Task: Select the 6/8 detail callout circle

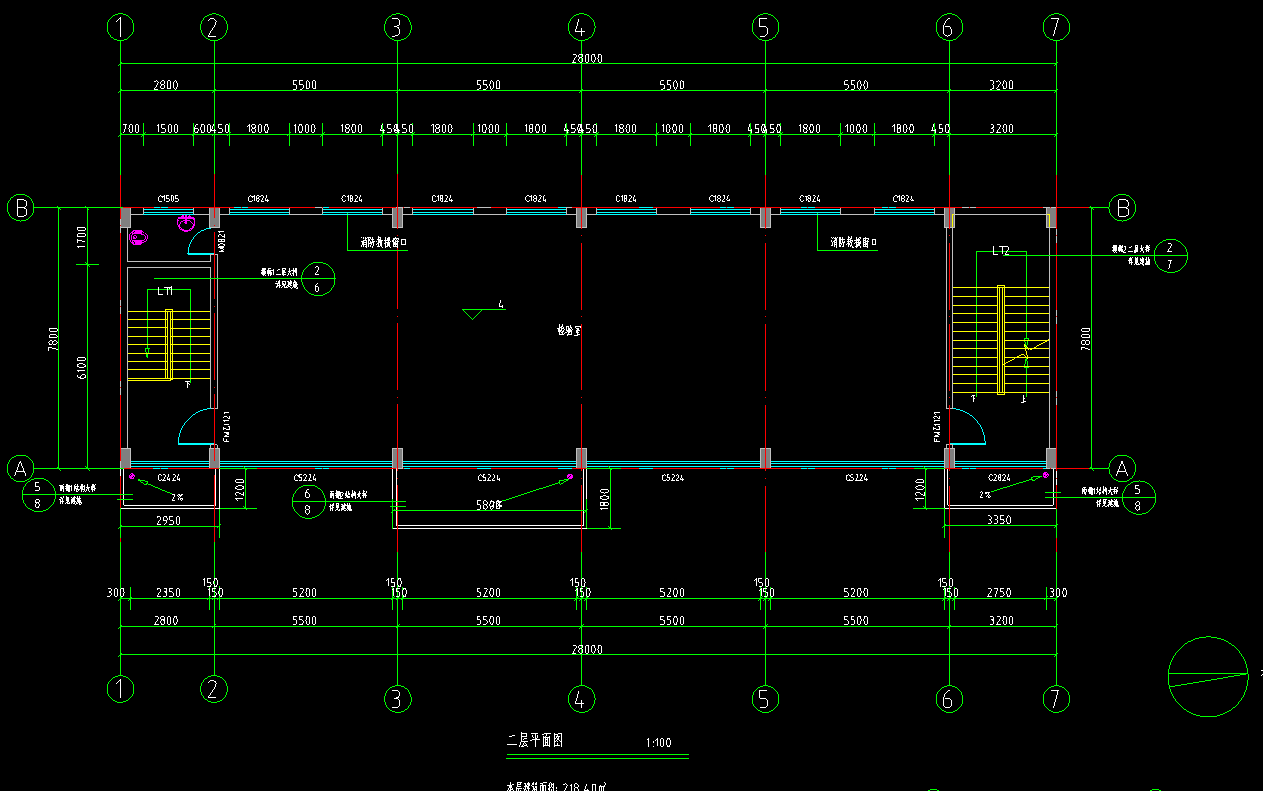Action: click(x=308, y=501)
